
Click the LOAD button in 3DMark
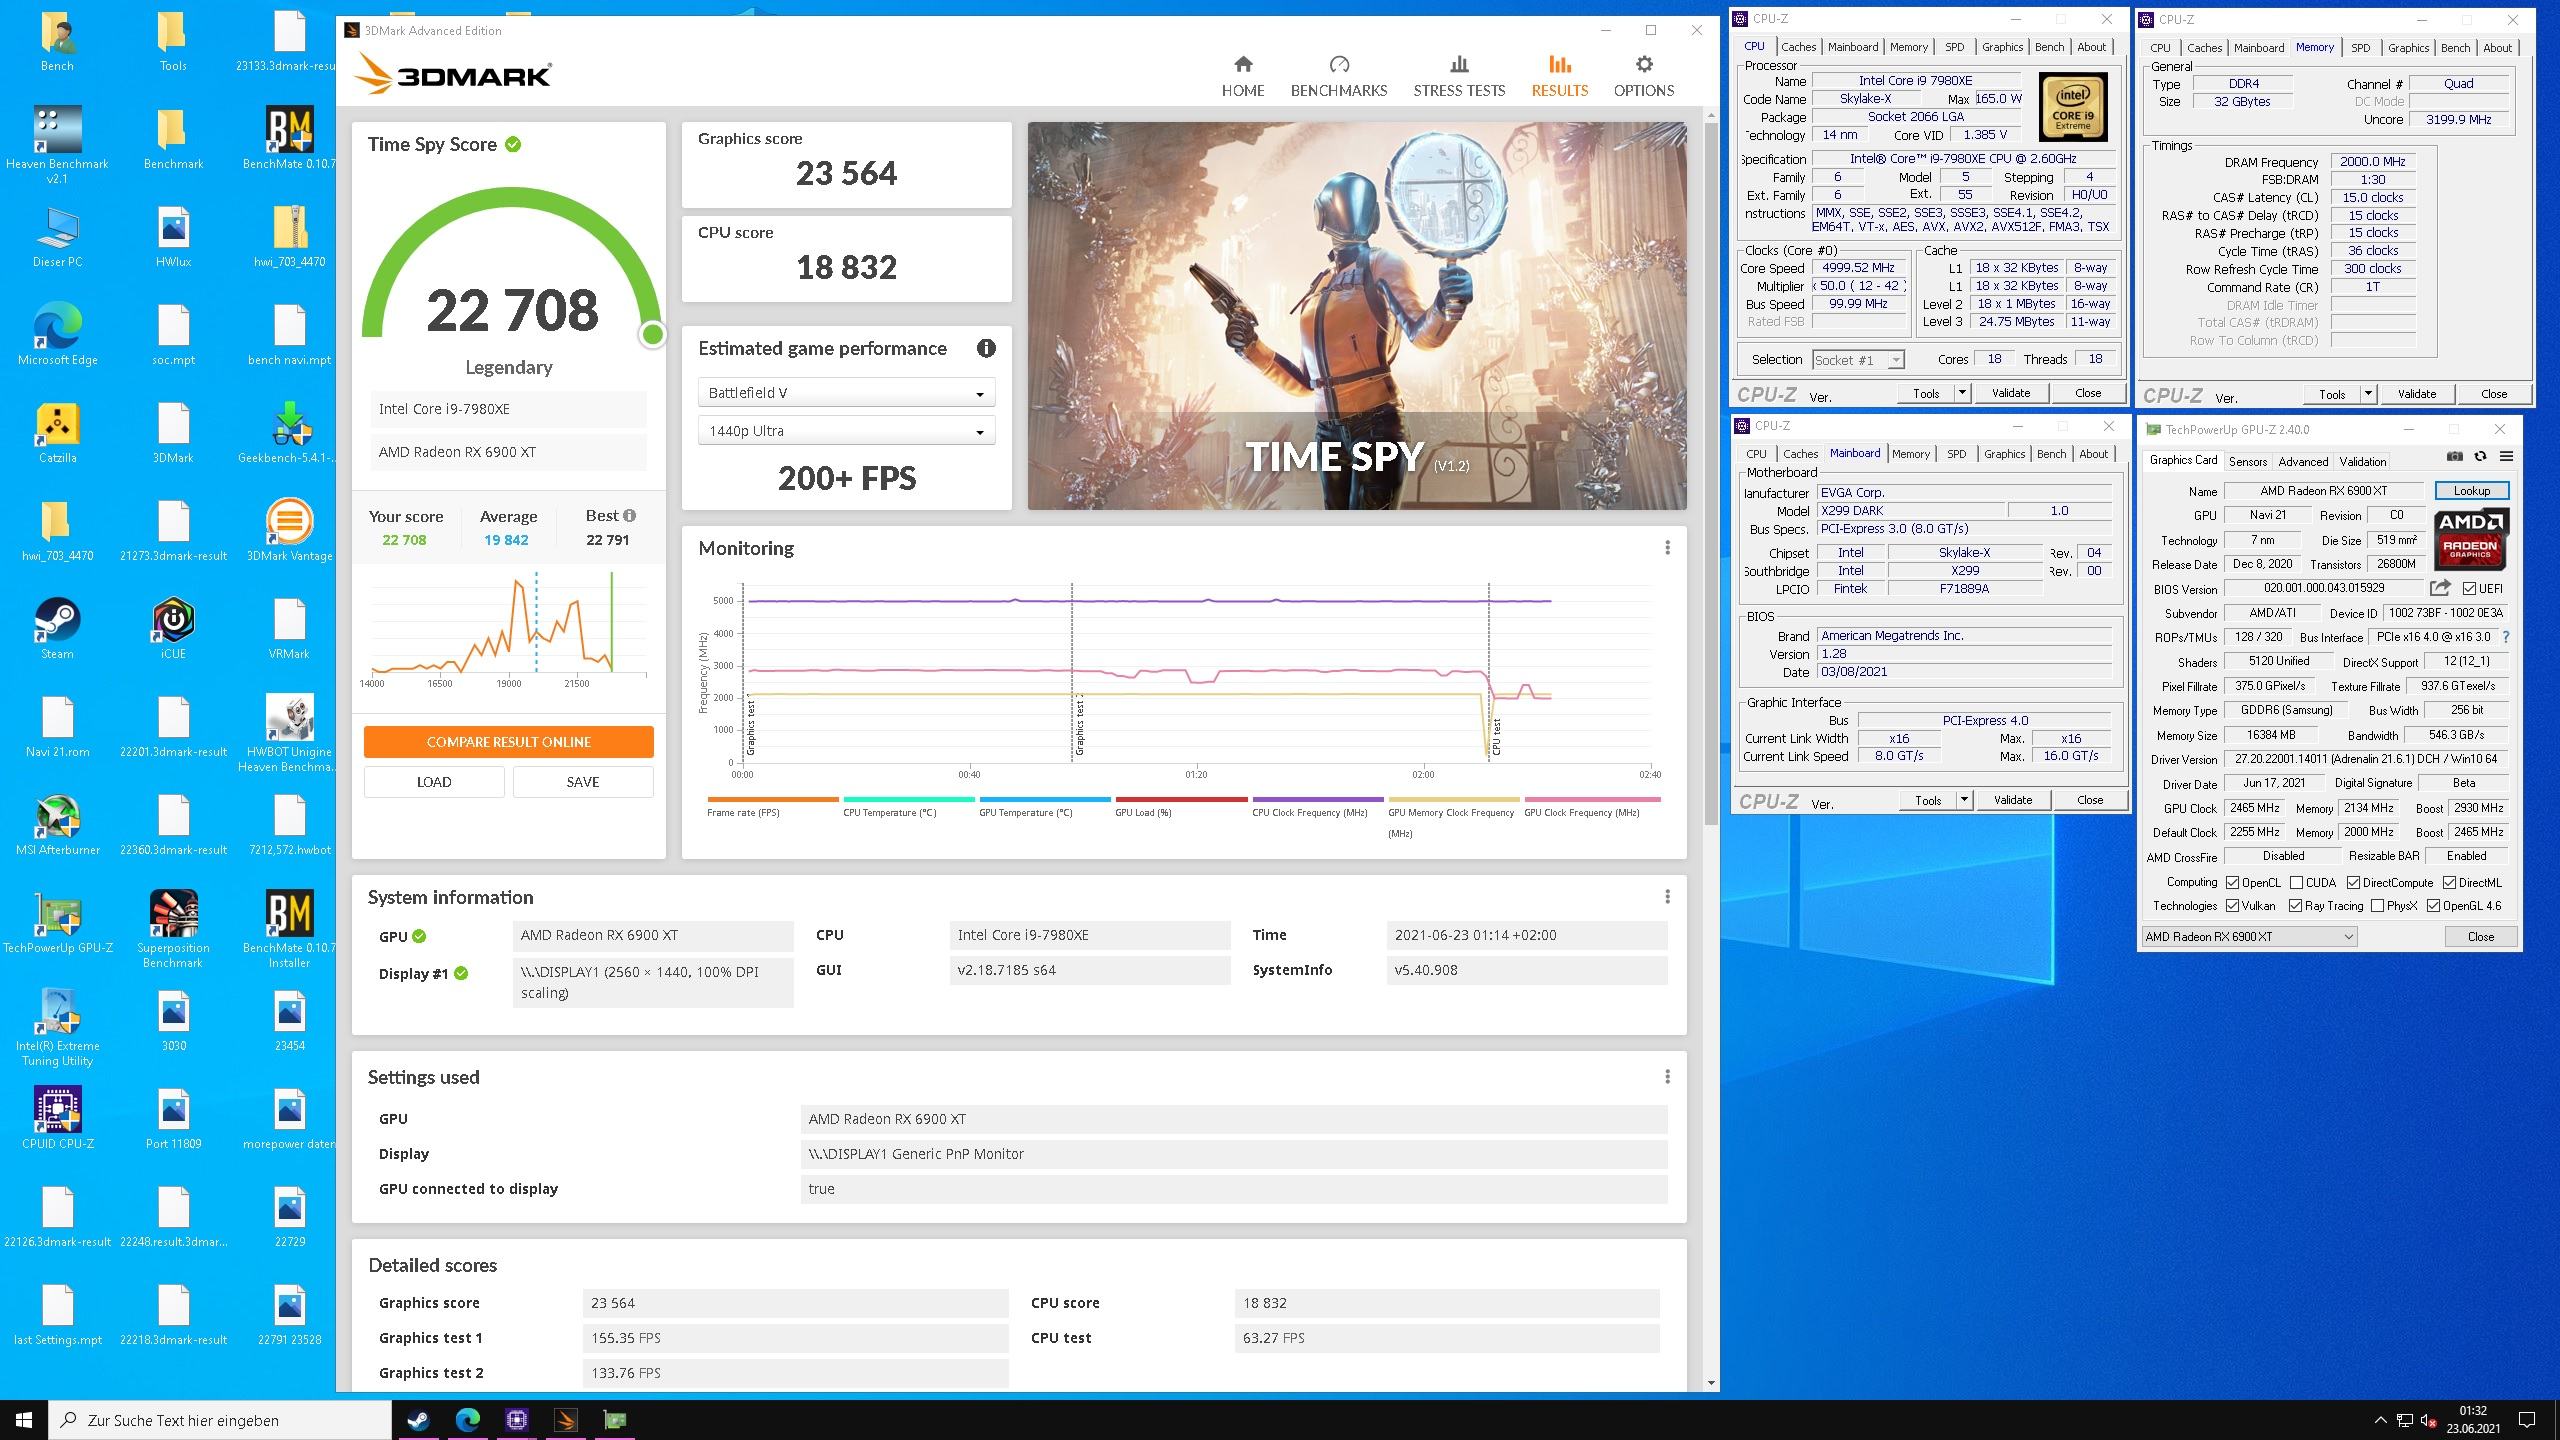[434, 782]
